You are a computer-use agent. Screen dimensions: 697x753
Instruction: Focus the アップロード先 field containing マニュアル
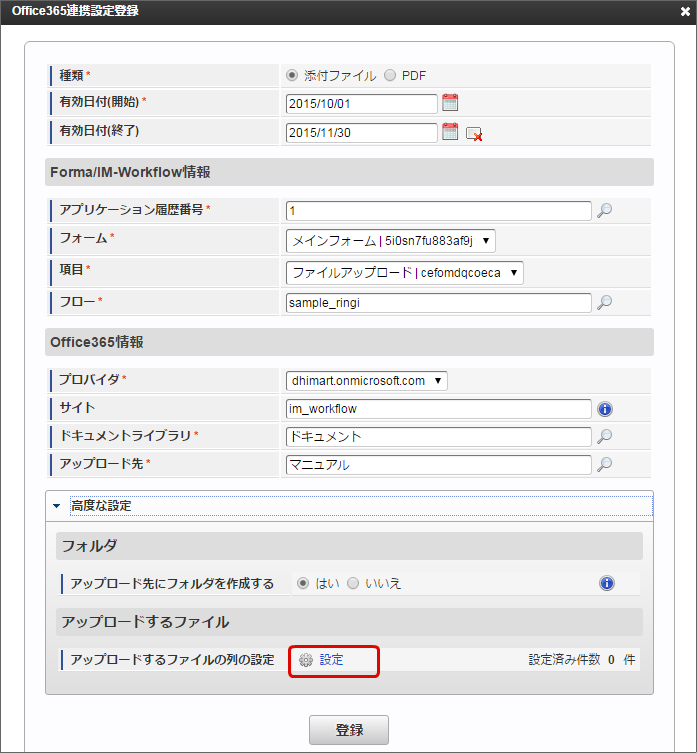[x=439, y=464]
